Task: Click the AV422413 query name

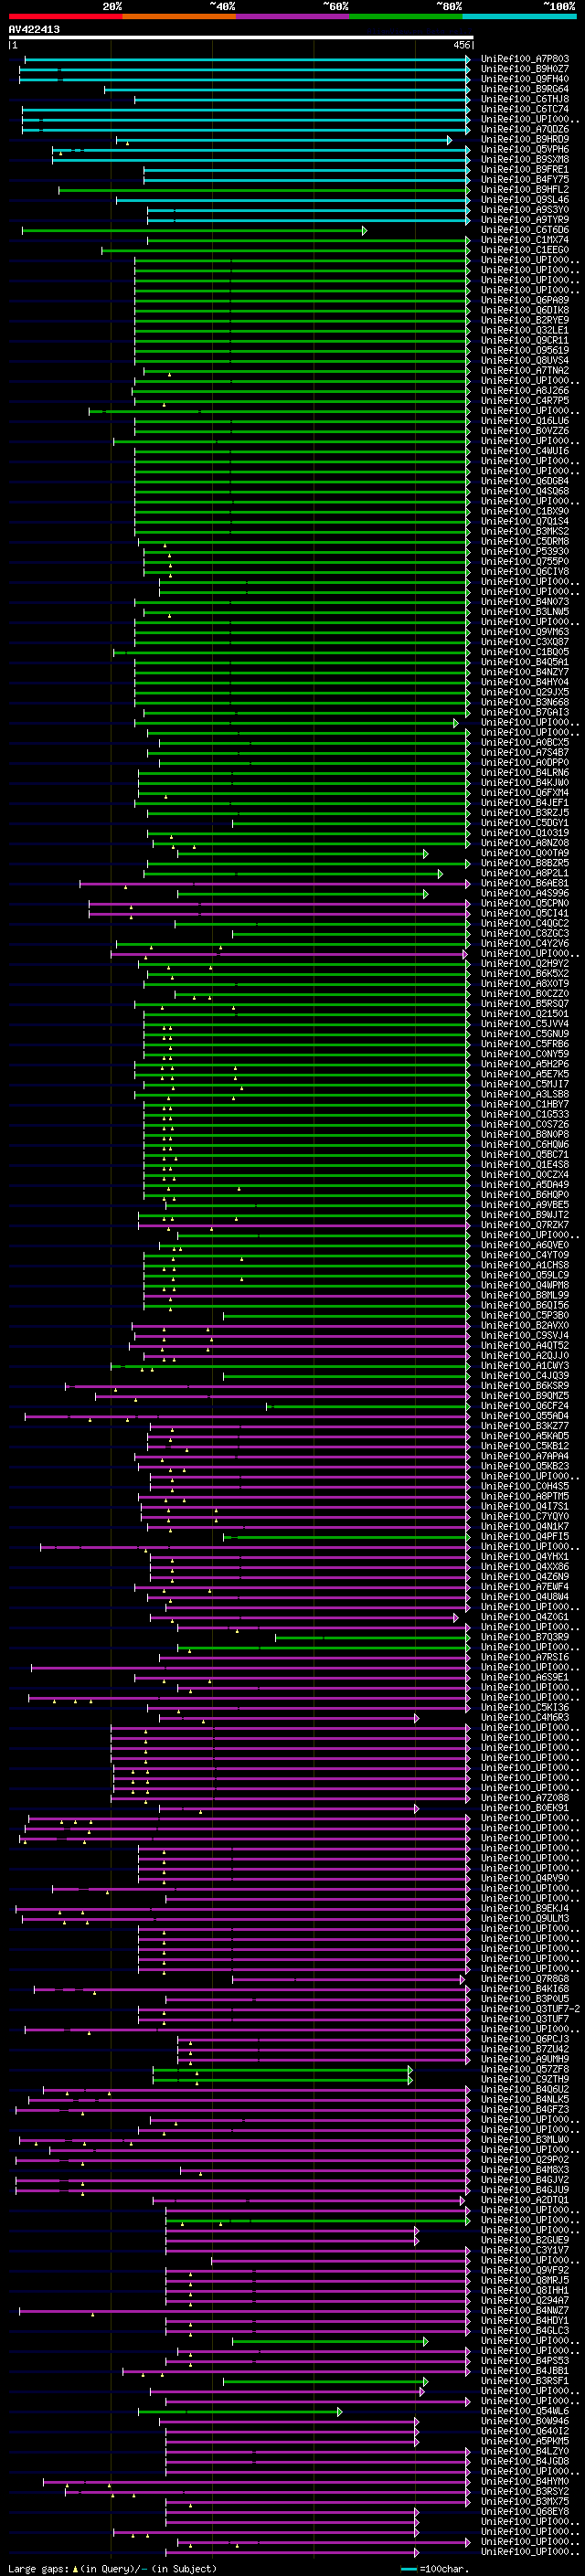Action: click(34, 29)
